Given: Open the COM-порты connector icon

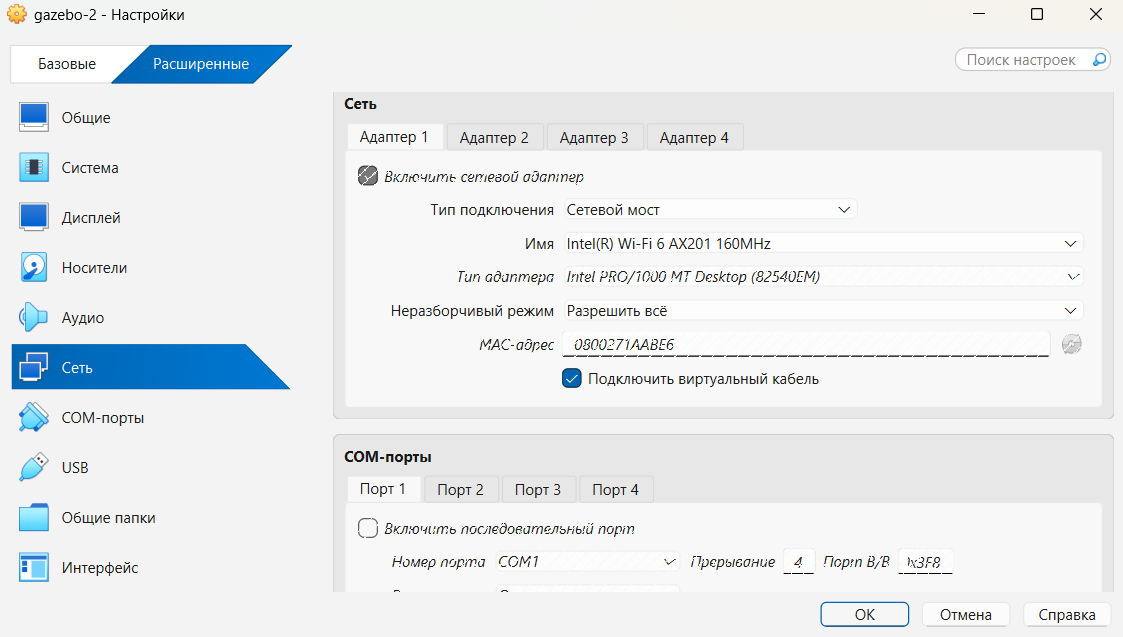Looking at the screenshot, I should 34,417.
